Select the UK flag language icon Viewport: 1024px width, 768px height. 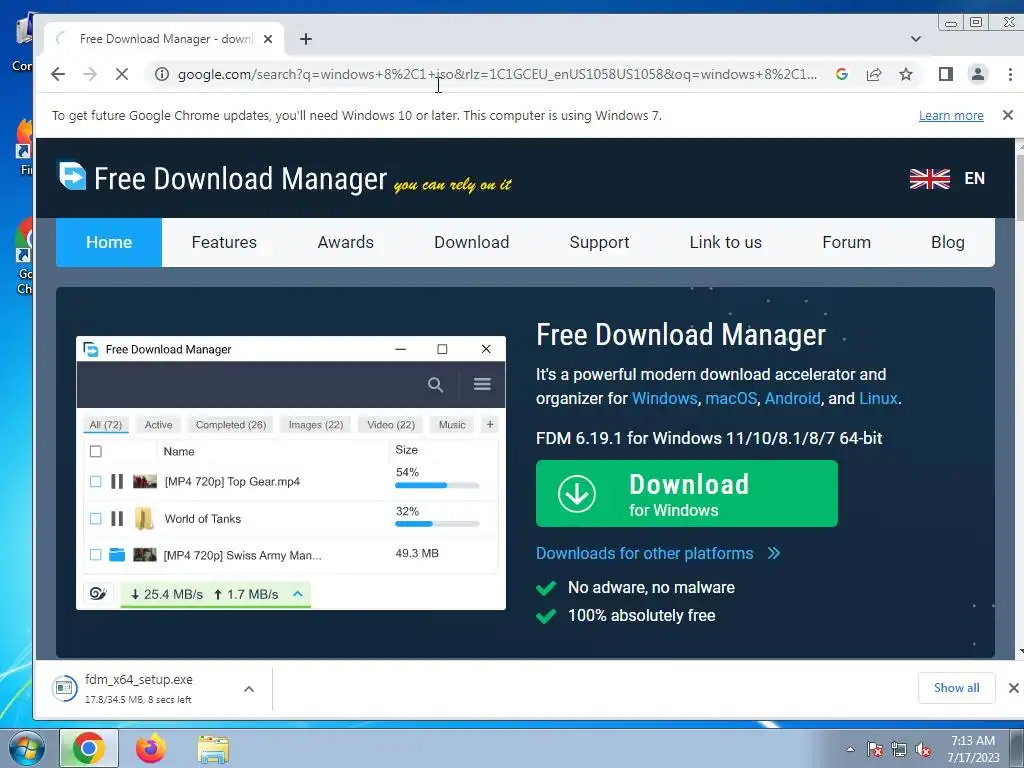point(929,178)
